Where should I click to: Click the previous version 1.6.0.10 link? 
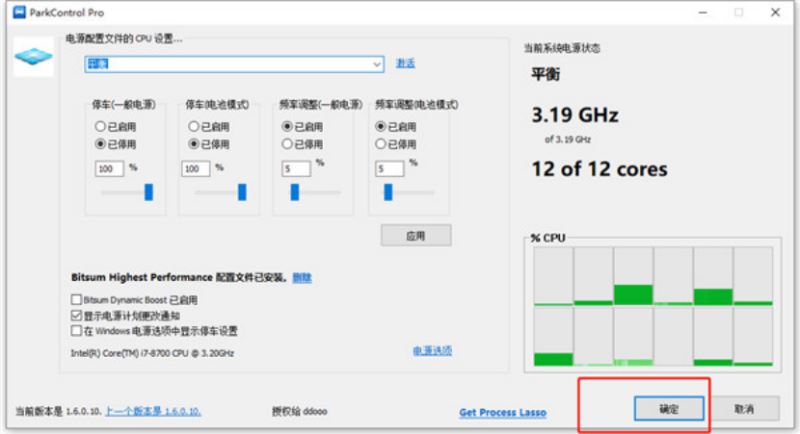tap(153, 411)
